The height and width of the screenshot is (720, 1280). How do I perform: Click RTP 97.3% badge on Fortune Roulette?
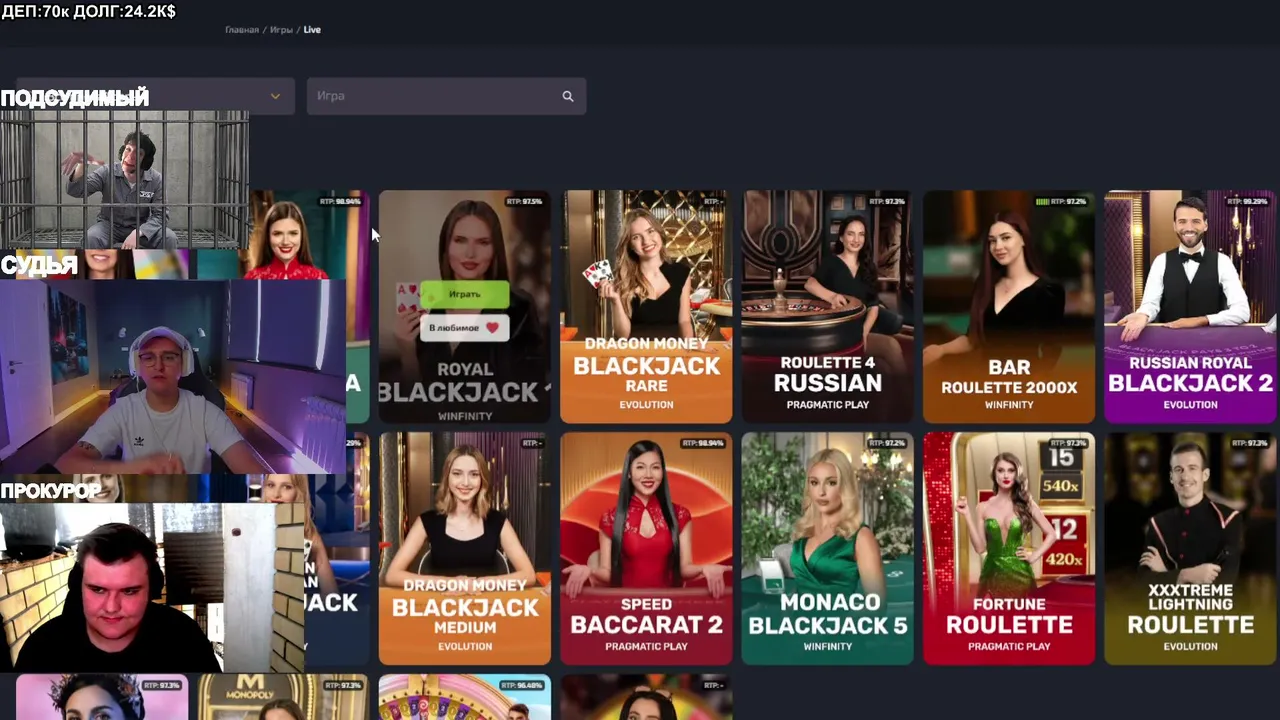(x=1068, y=443)
